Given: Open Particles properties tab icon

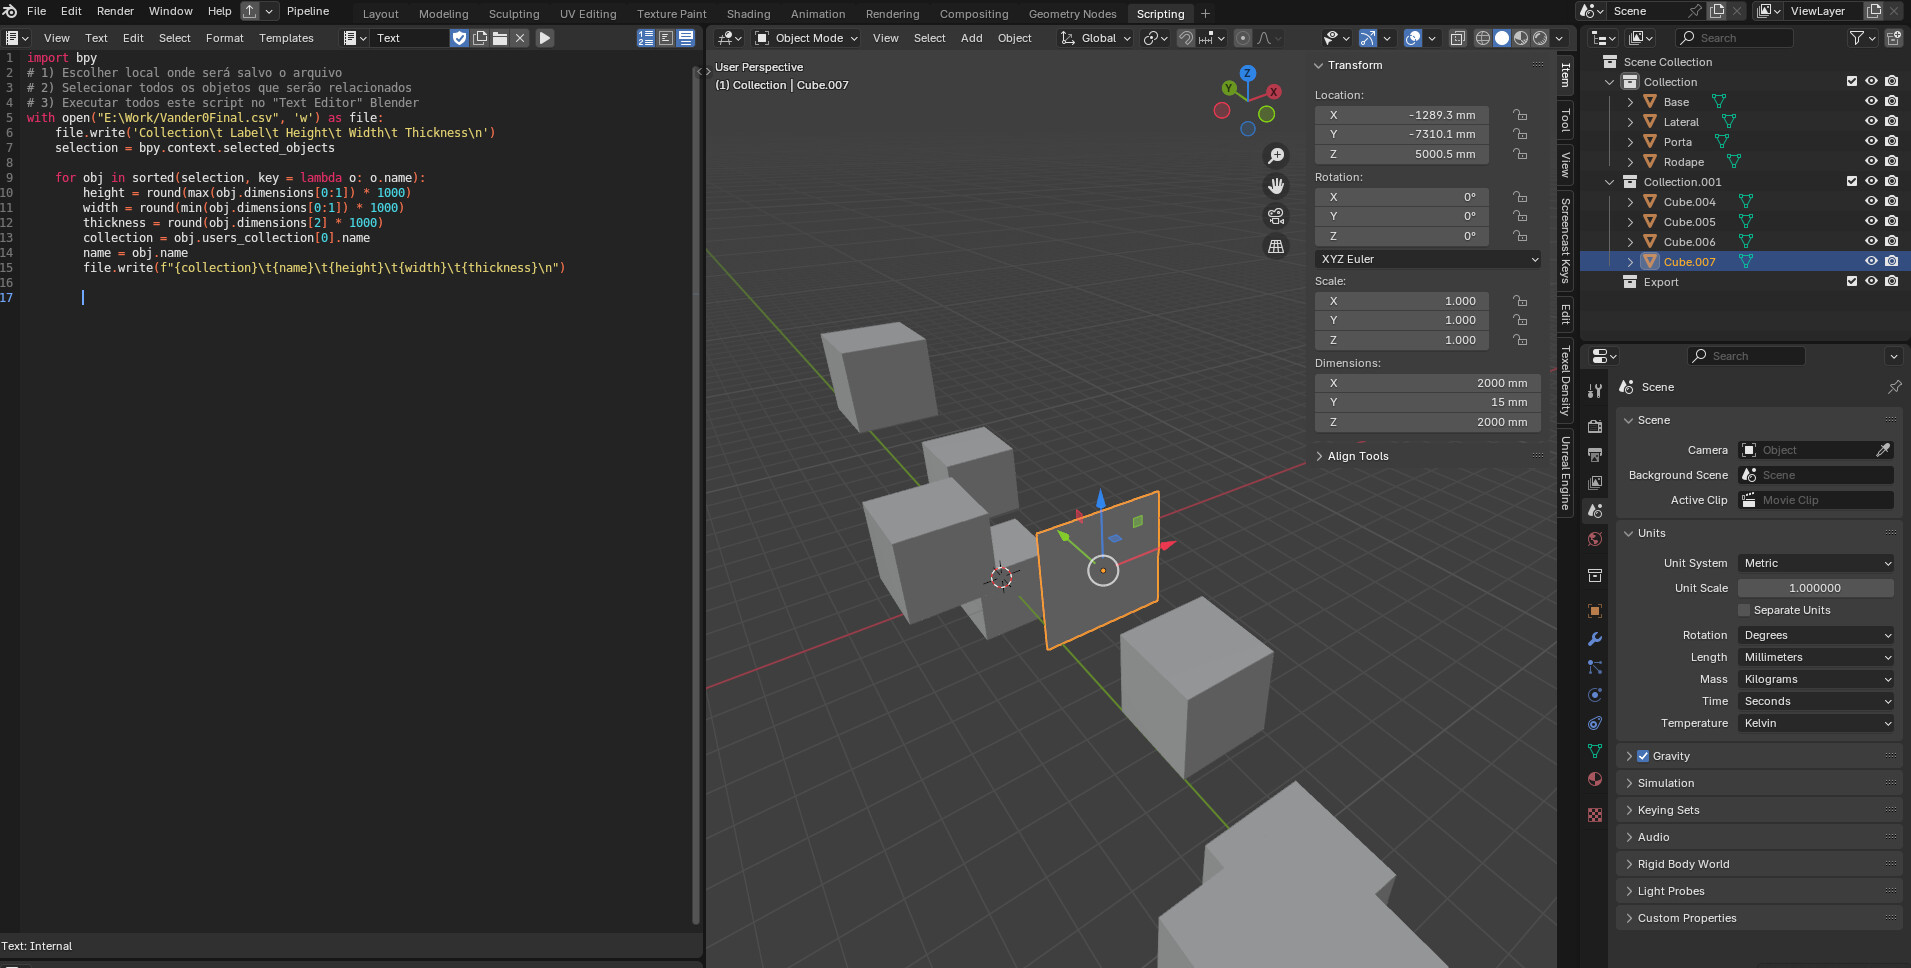Looking at the screenshot, I should pos(1595,667).
